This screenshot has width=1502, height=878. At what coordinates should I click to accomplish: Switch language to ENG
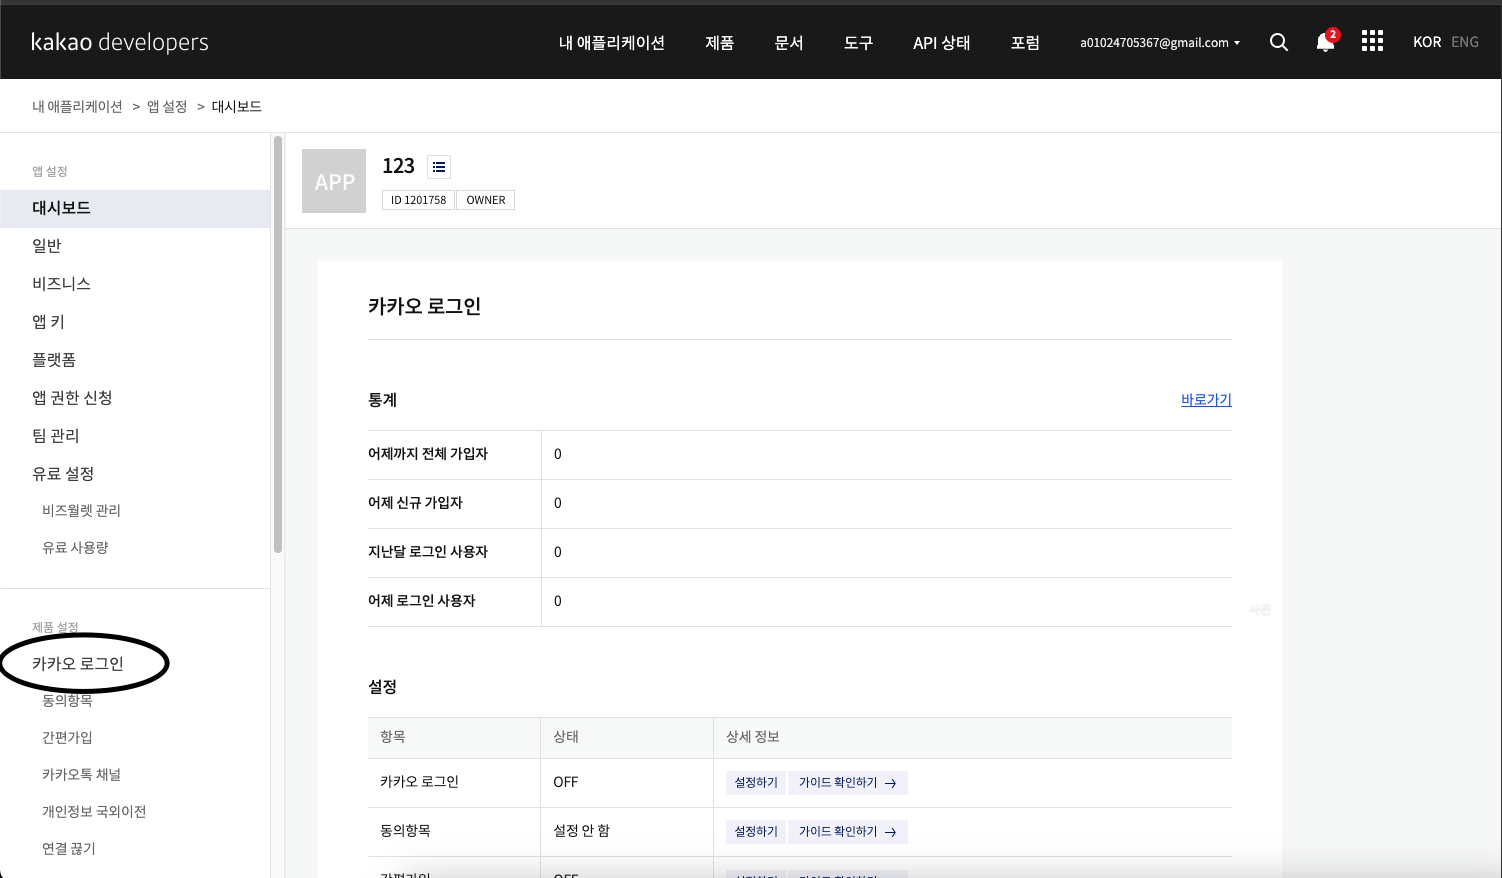tap(1465, 42)
